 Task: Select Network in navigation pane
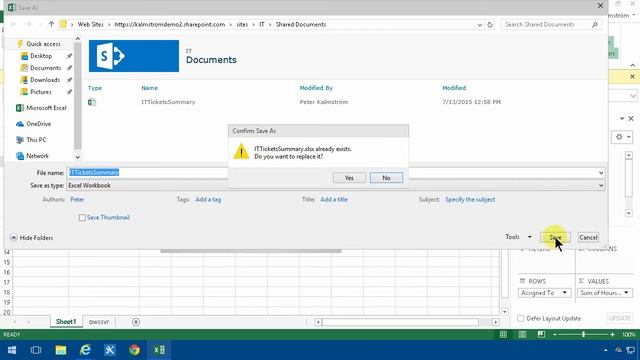coord(37,156)
